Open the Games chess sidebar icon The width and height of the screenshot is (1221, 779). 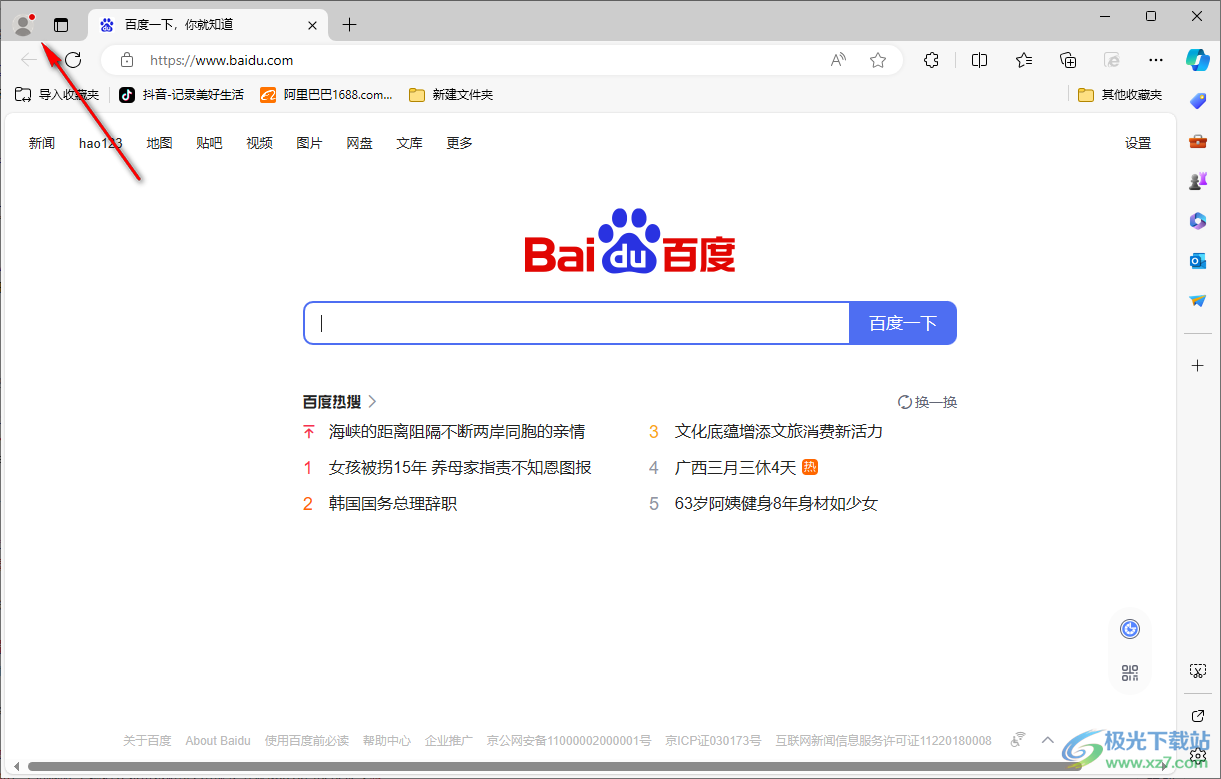(x=1198, y=181)
